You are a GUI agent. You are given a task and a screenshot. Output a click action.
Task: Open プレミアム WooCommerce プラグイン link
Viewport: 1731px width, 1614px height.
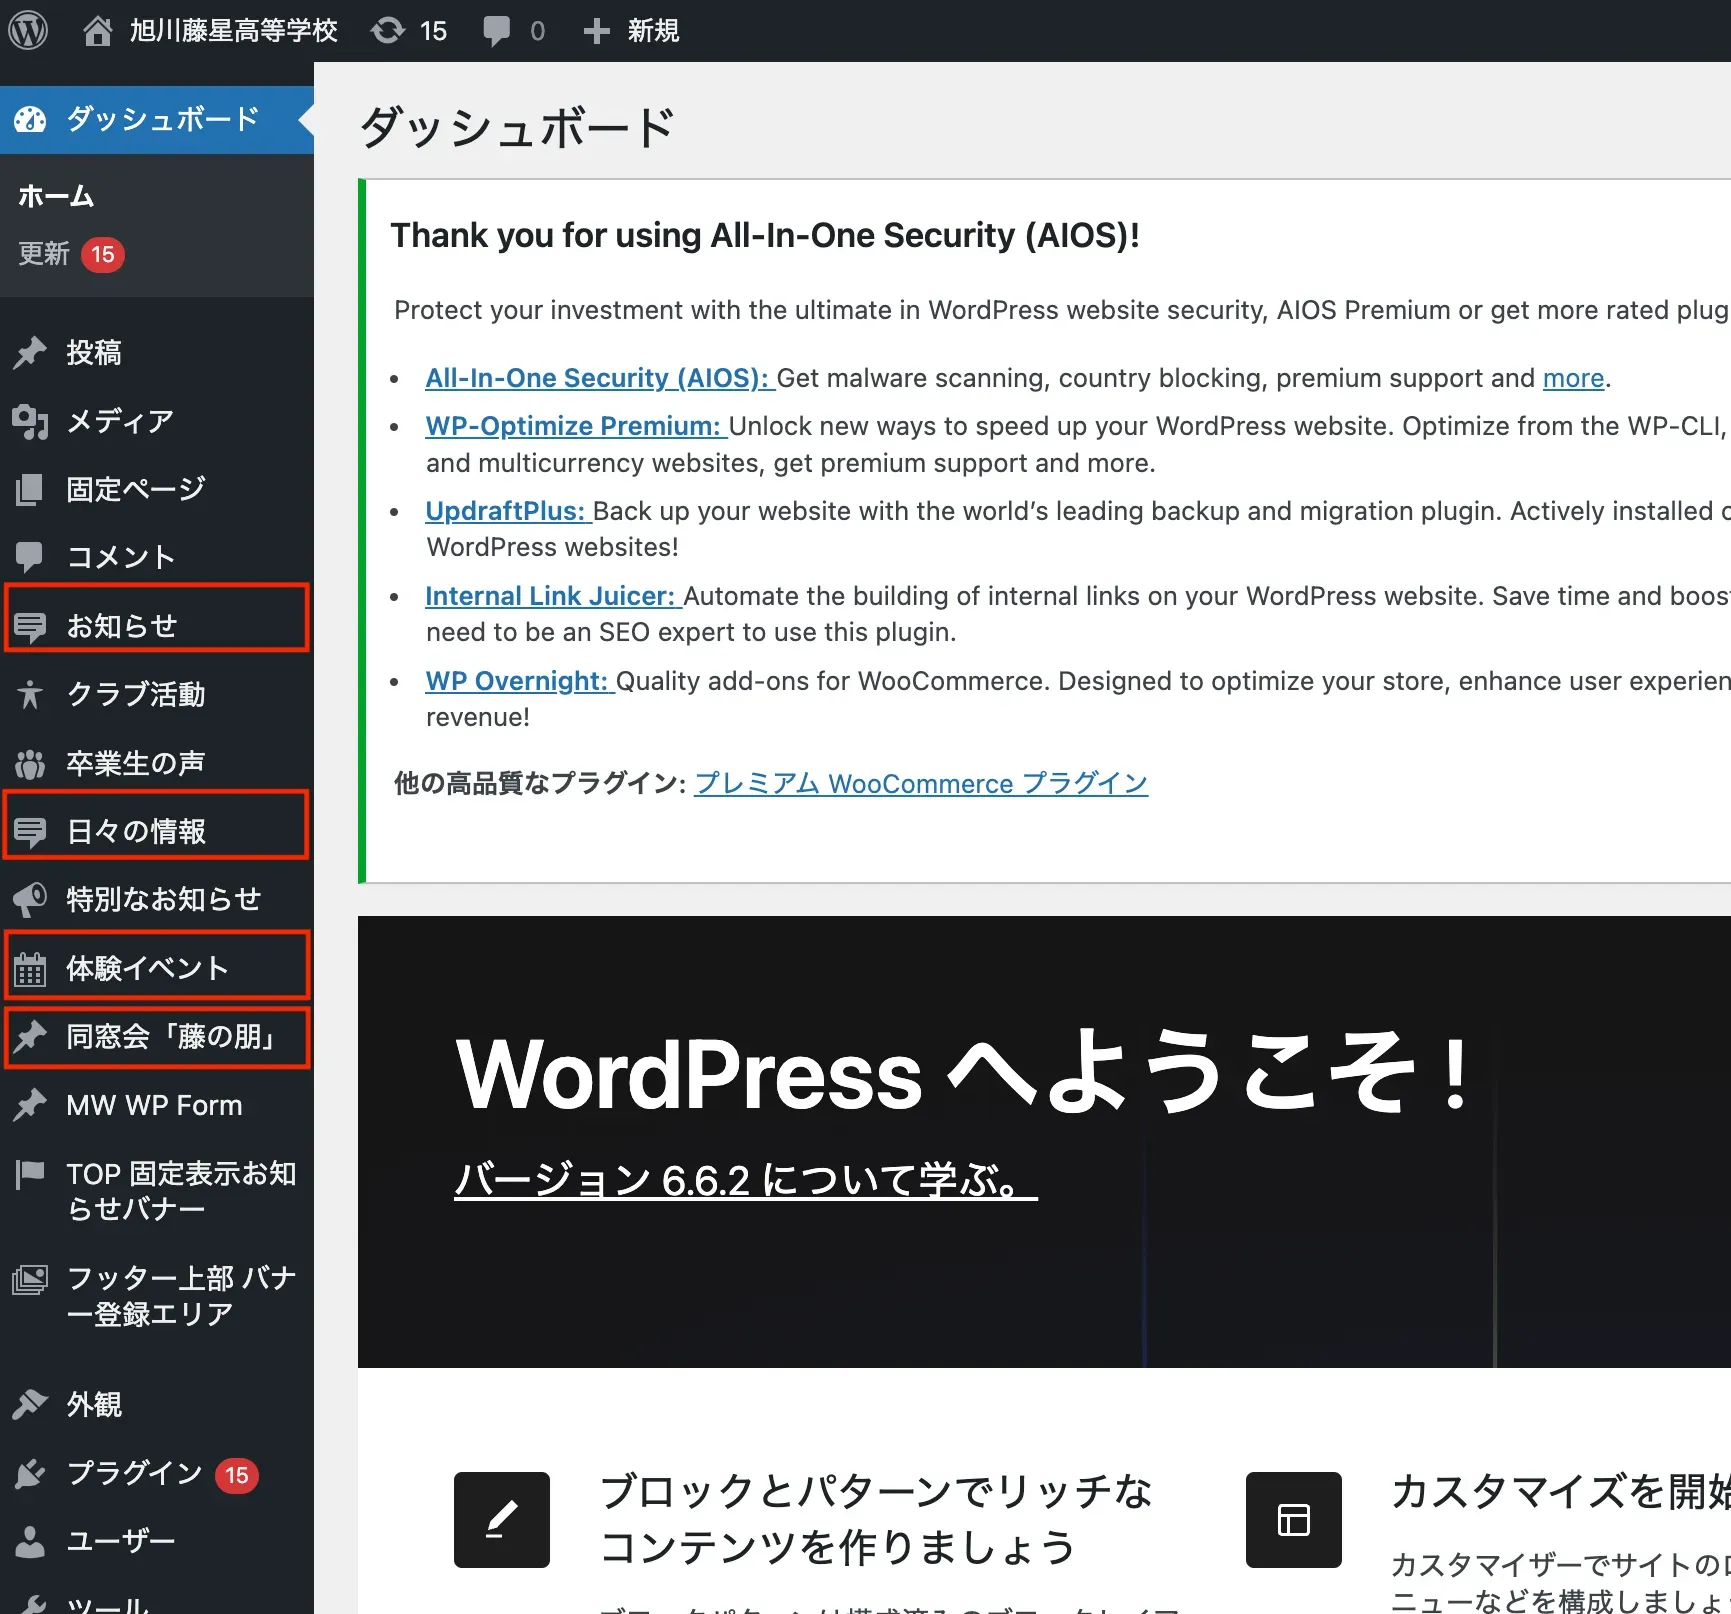[x=921, y=783]
